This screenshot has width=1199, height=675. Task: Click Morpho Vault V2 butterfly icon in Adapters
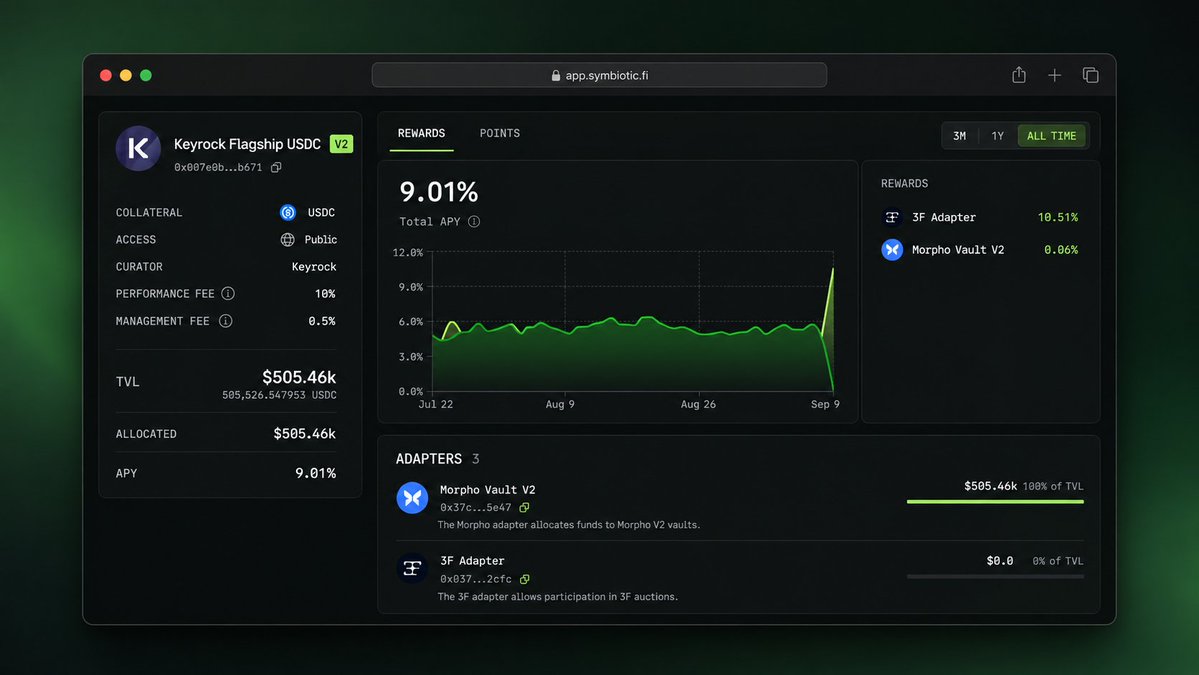[x=412, y=498]
